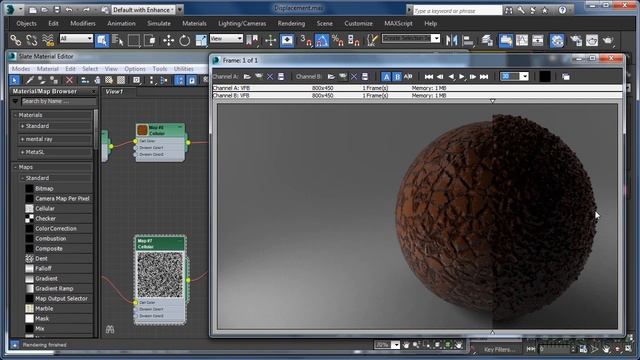Collapse the Materials group in browser
640x360 pixels.
pos(16,115)
